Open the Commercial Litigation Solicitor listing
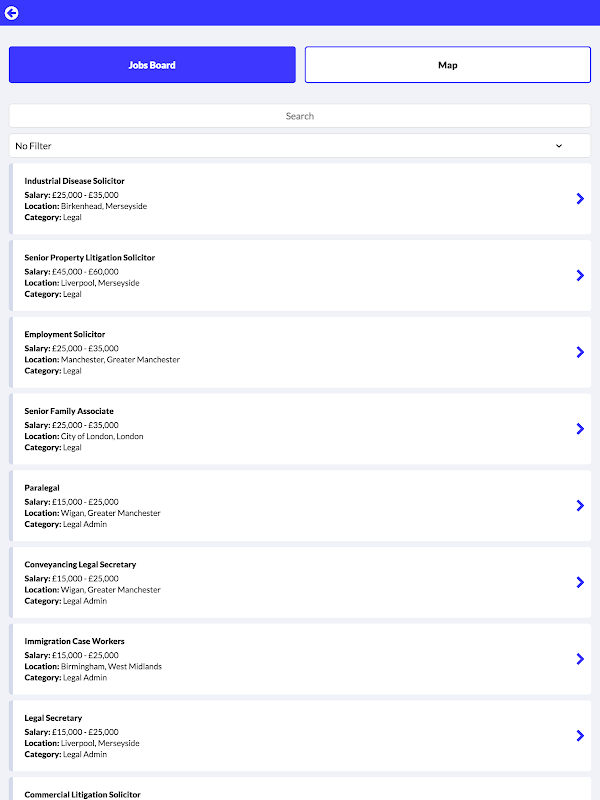Screen dimensions: 600x800 coord(300,789)
